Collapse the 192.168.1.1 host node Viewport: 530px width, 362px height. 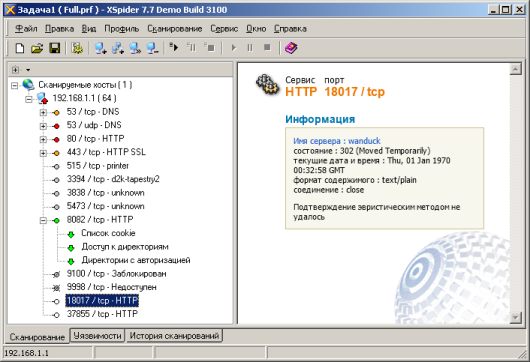[29, 99]
